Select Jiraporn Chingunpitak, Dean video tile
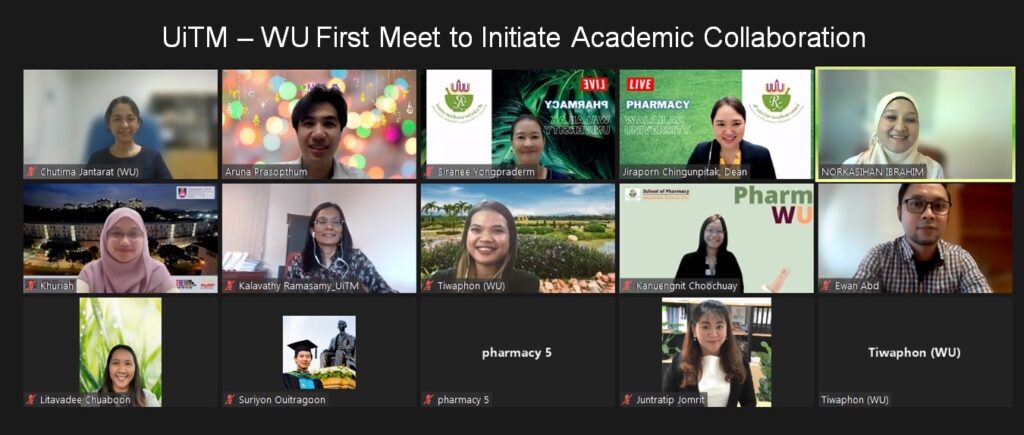This screenshot has width=1024, height=435. 716,124
